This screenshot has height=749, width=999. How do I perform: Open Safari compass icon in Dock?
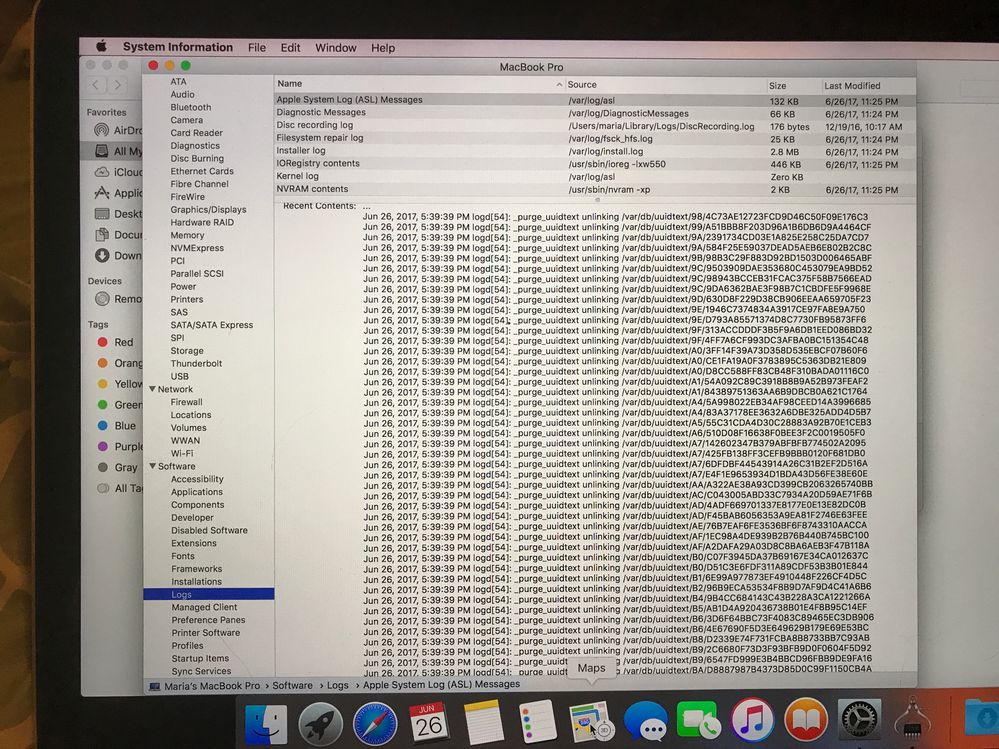[375, 724]
